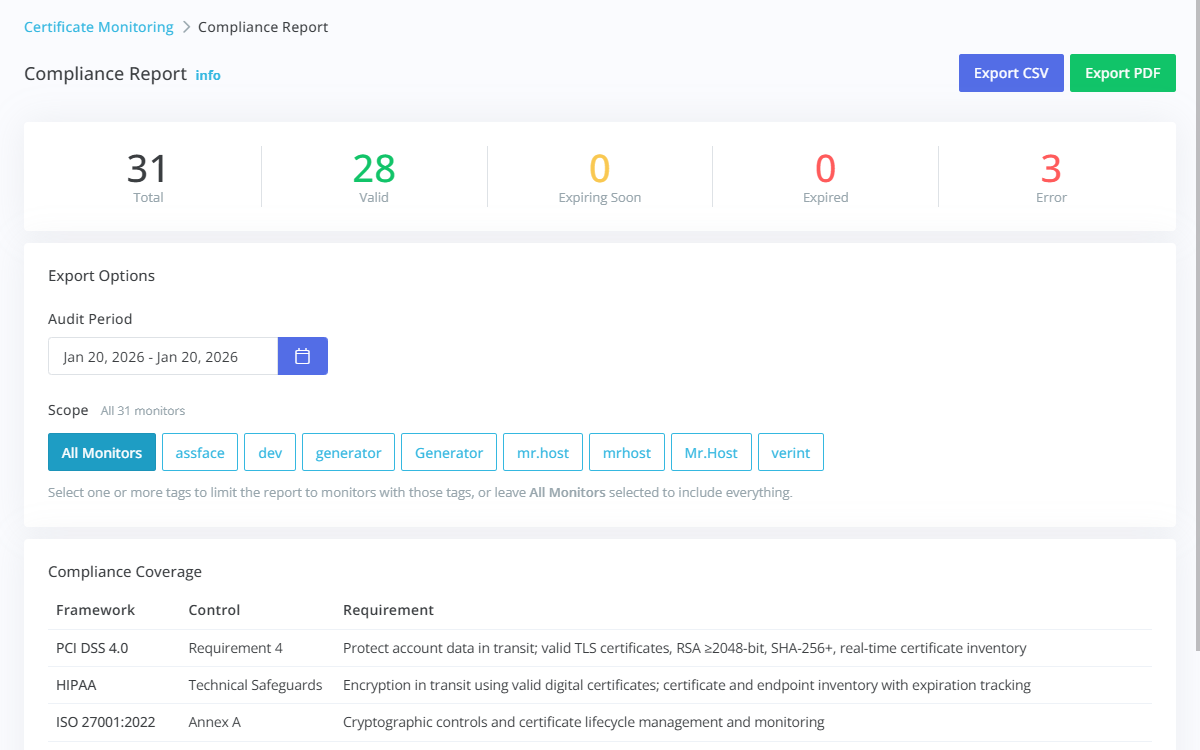The width and height of the screenshot is (1200, 750).
Task: Select the All Monitors scope filter
Action: coord(101,452)
